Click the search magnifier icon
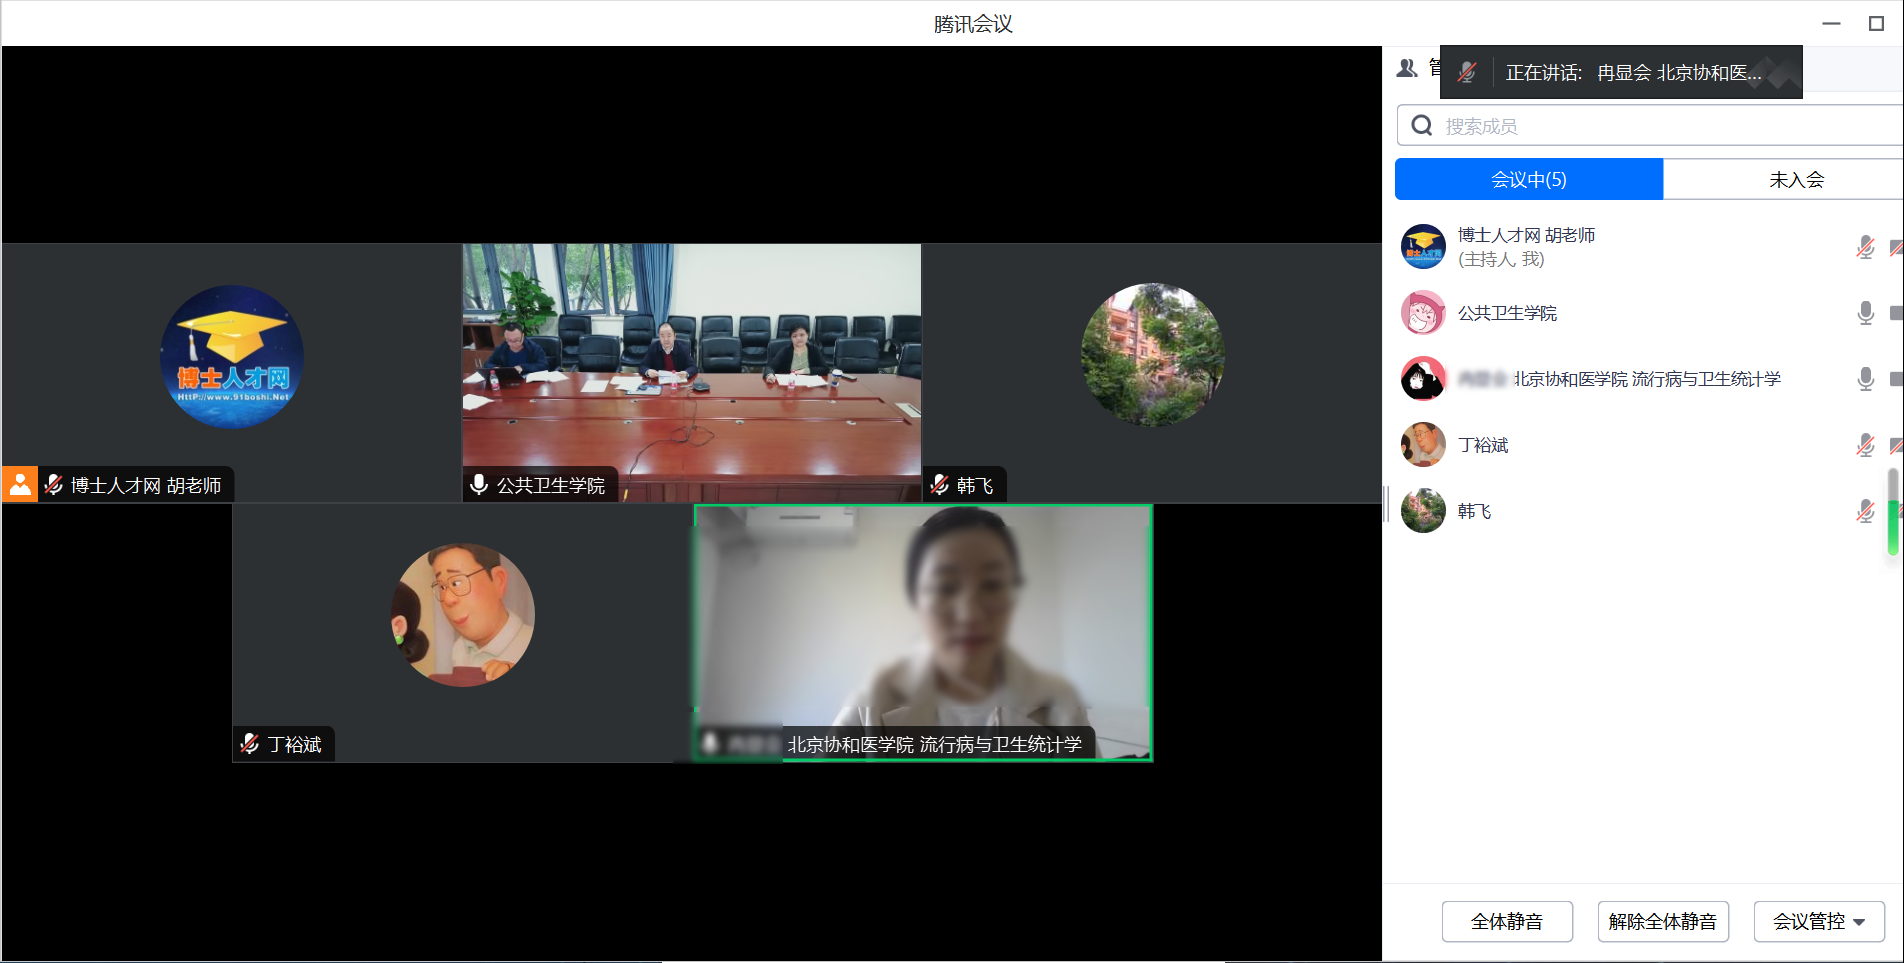Screen dimensions: 1904x963 [x=1421, y=126]
